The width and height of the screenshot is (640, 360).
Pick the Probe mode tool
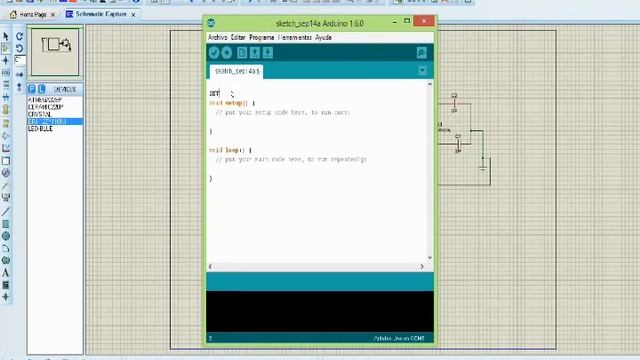point(6,186)
